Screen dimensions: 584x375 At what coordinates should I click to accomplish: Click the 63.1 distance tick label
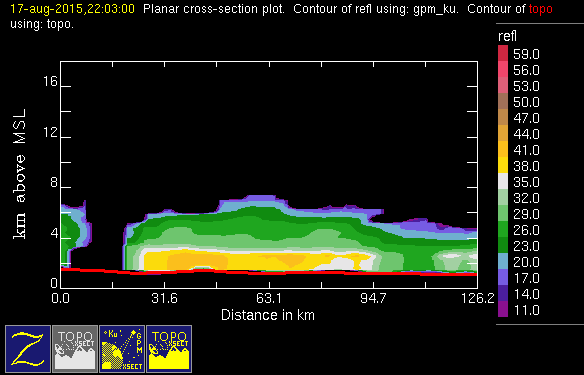[269, 298]
